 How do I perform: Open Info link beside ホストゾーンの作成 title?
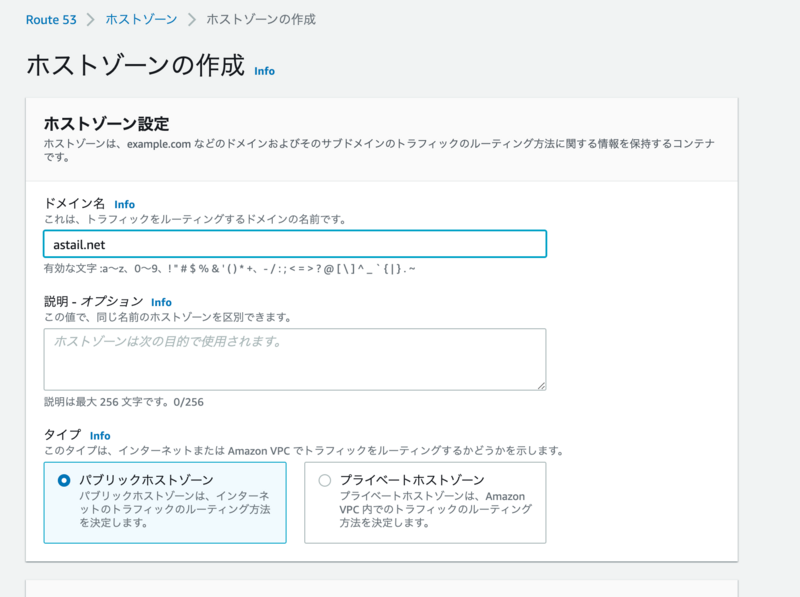point(264,71)
